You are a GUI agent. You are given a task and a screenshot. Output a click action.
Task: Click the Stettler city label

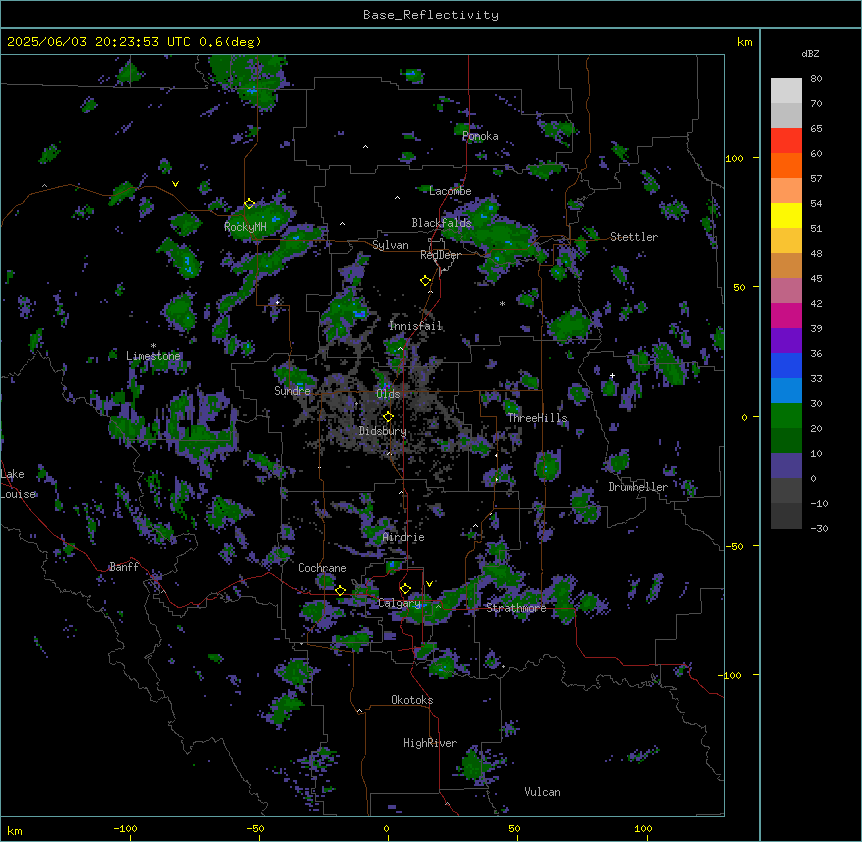(x=634, y=237)
